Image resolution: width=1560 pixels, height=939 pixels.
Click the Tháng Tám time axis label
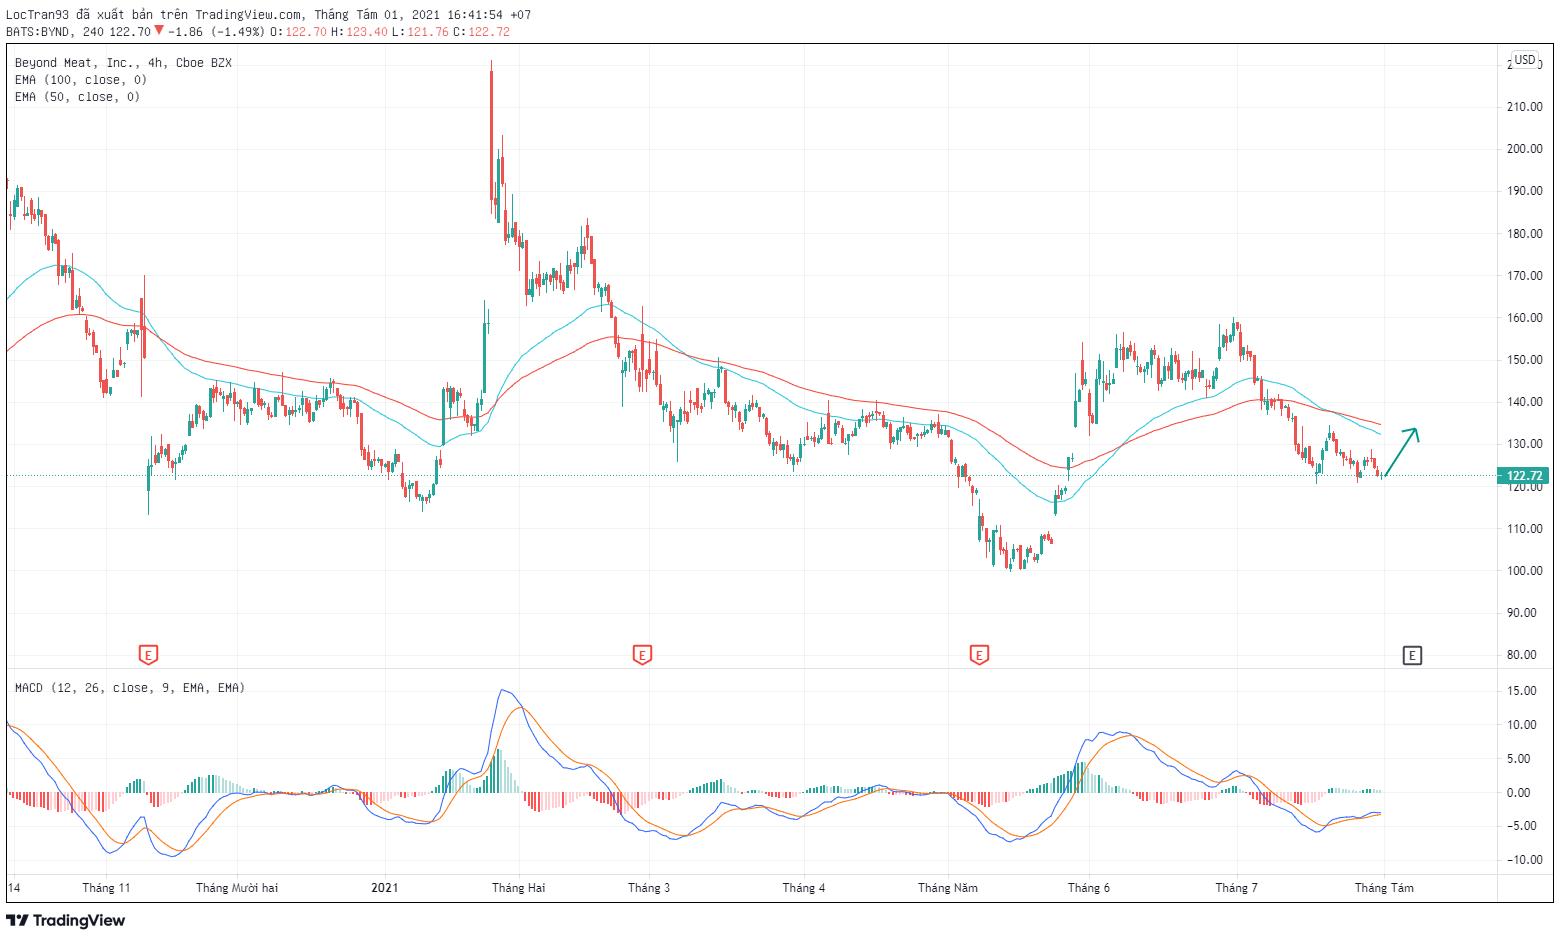[1384, 888]
